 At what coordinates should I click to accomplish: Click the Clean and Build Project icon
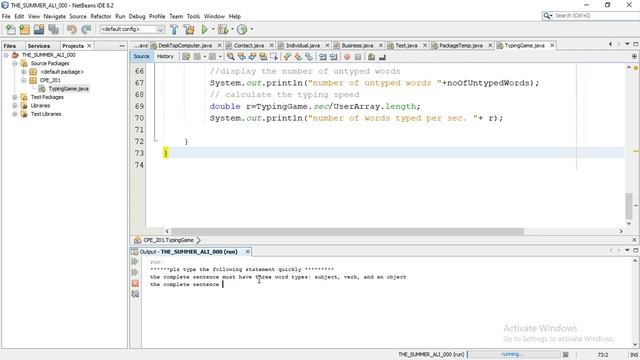click(189, 29)
